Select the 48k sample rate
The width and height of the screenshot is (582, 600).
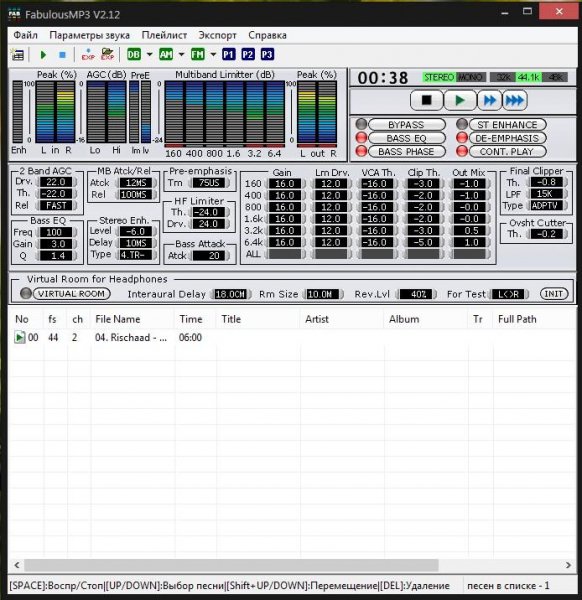[x=554, y=77]
